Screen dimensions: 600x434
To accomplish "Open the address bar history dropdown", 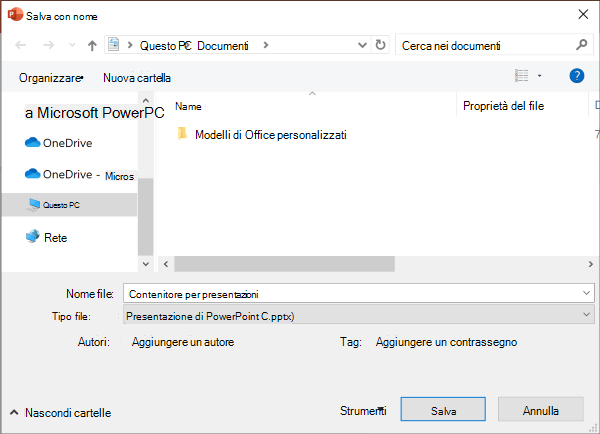I will coord(362,45).
